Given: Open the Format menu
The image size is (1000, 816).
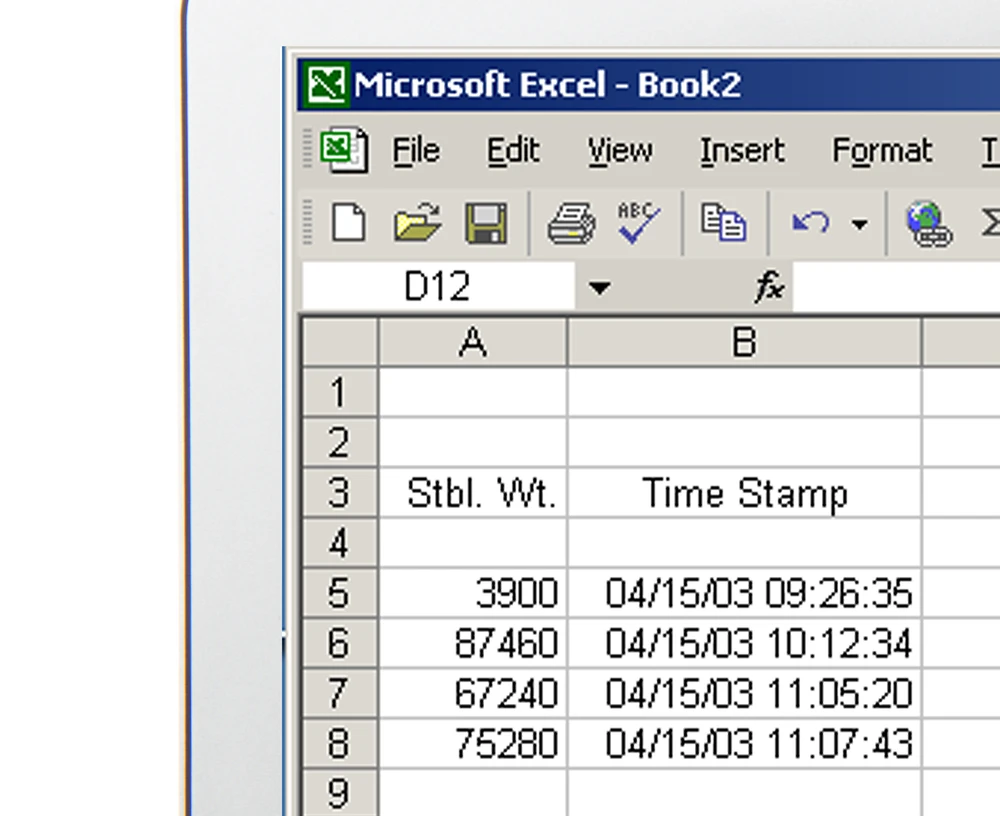Looking at the screenshot, I should [881, 151].
